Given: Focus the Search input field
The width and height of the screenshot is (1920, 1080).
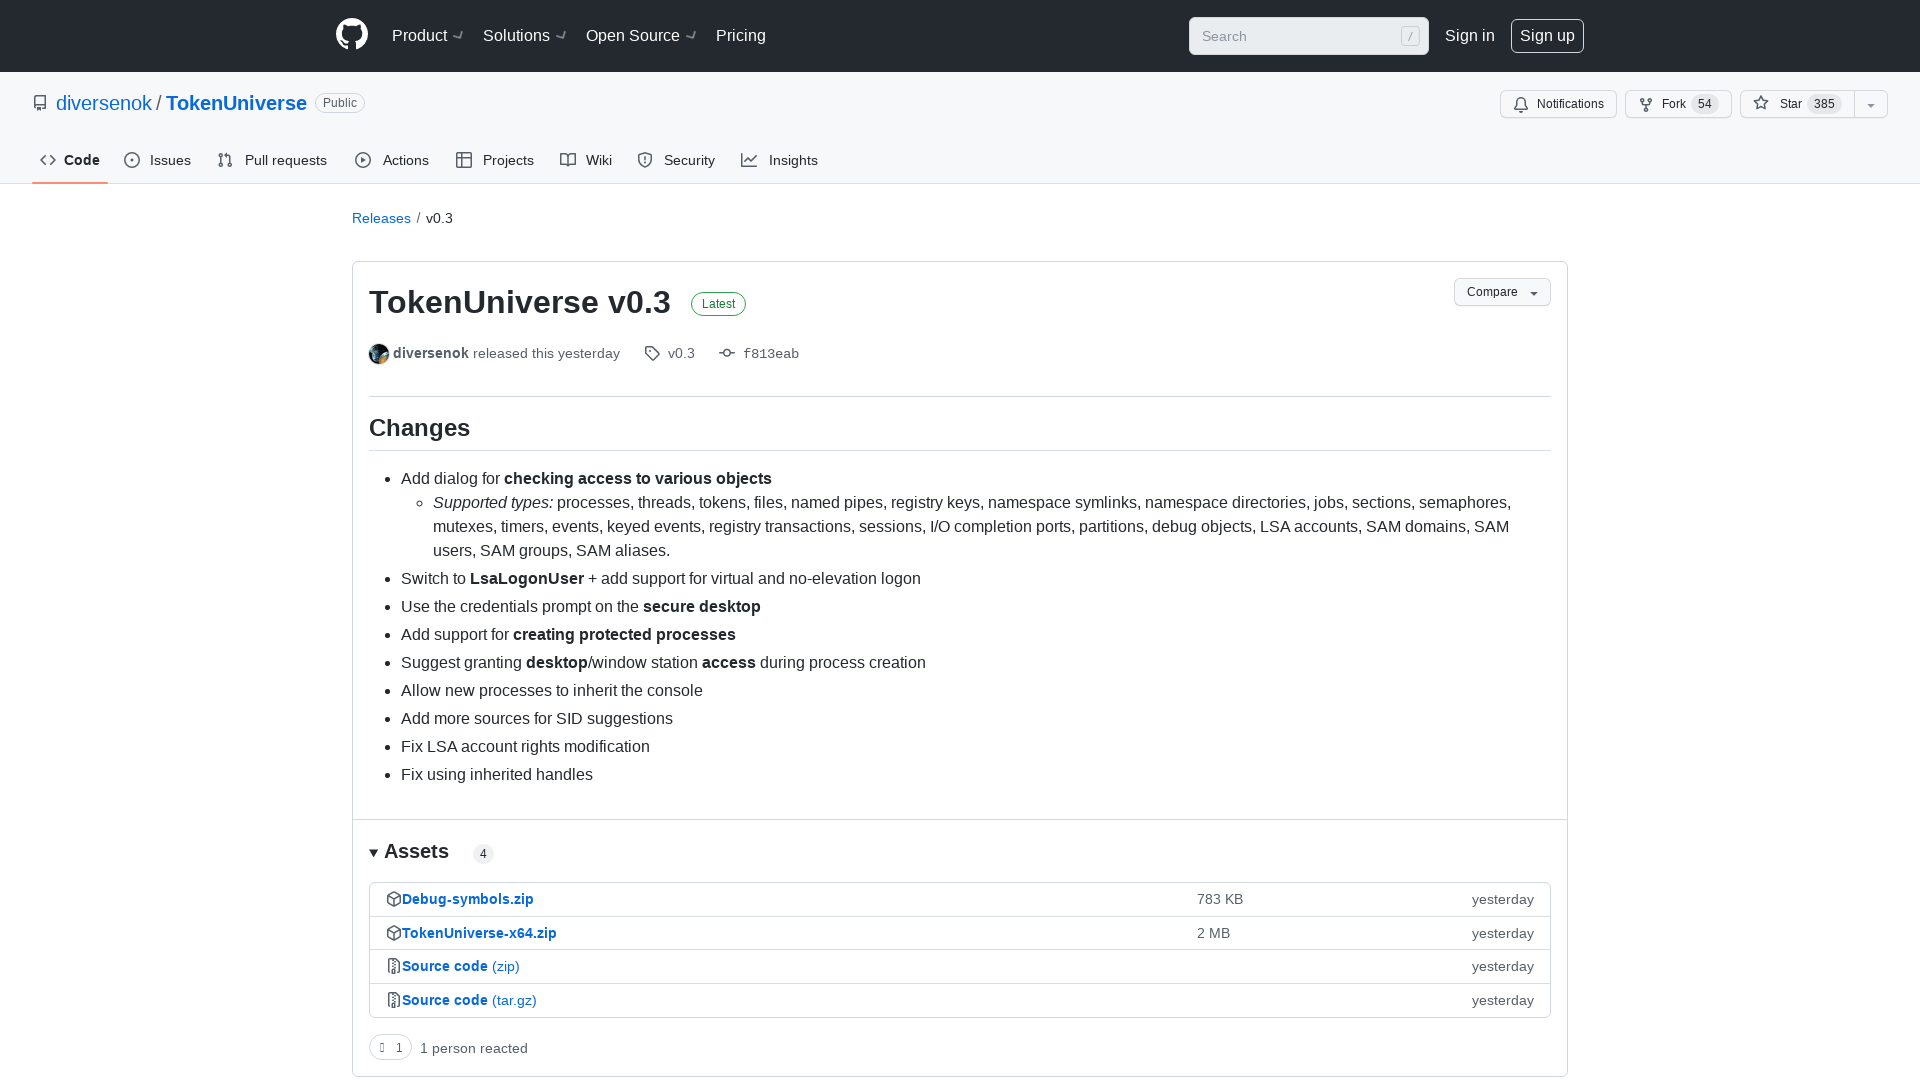Looking at the screenshot, I should coord(1309,36).
